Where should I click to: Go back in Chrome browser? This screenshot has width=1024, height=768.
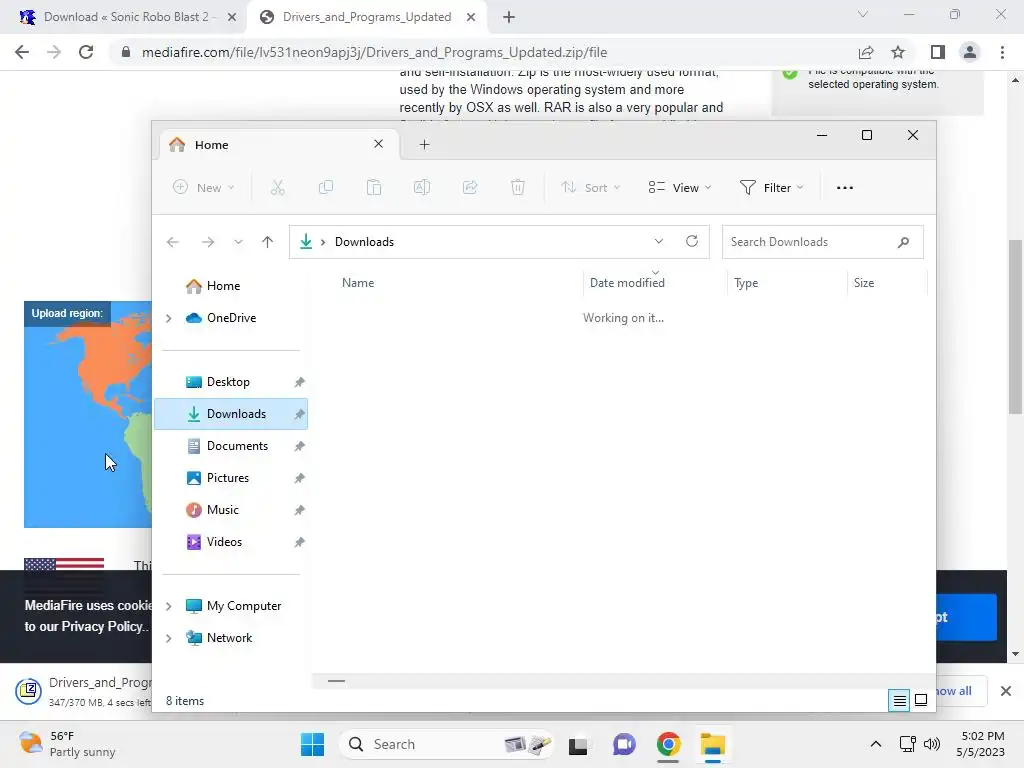click(x=22, y=52)
